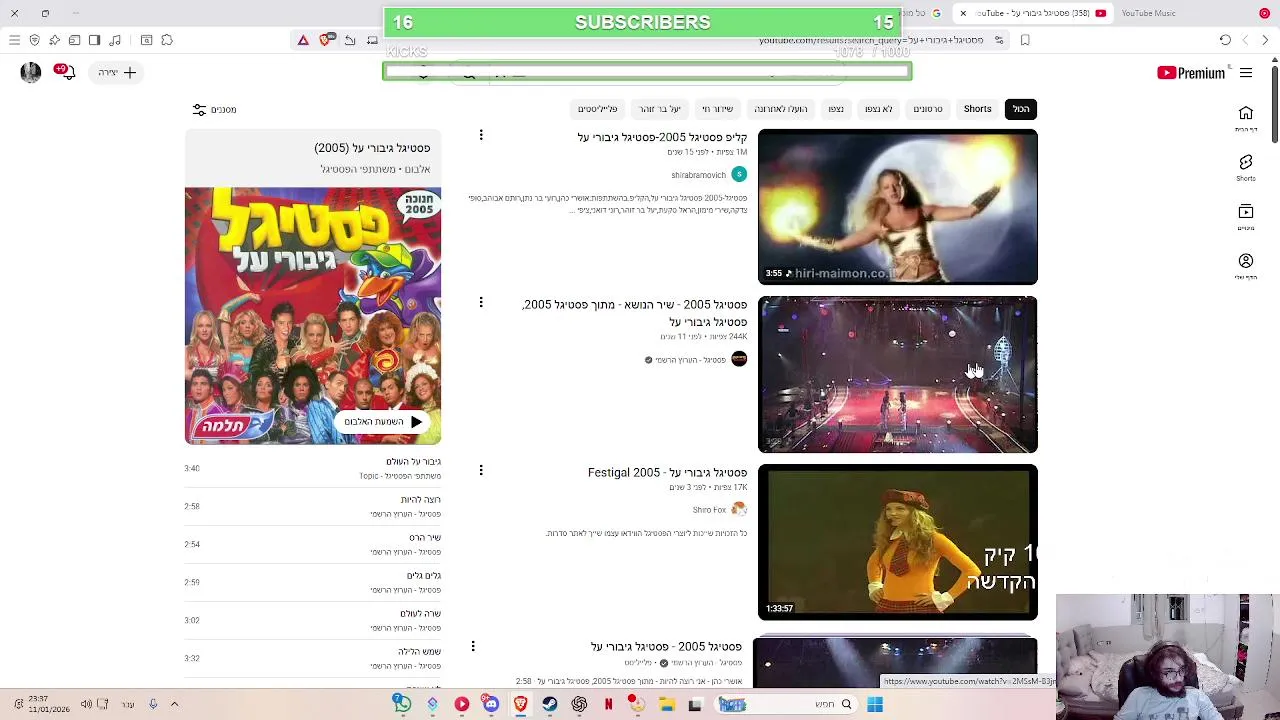The width and height of the screenshot is (1280, 720).
Task: Open Steam from the taskbar
Action: tap(550, 704)
